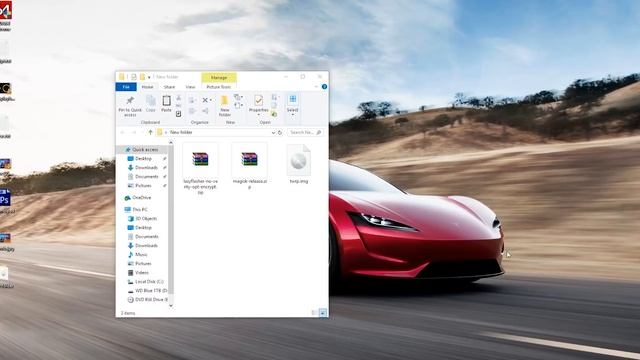Click the Forward navigation arrow

click(134, 132)
